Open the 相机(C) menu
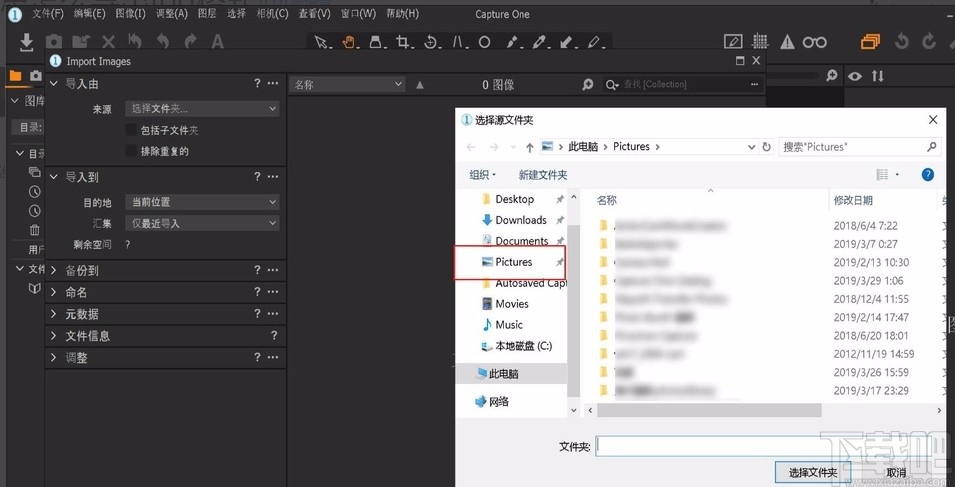This screenshot has height=487, width=955. coord(272,13)
